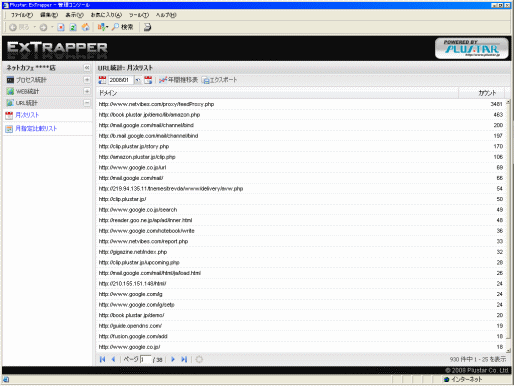The width and height of the screenshot is (514, 386).
Task: Expand the プロセス統計 panel
Action: point(87,80)
